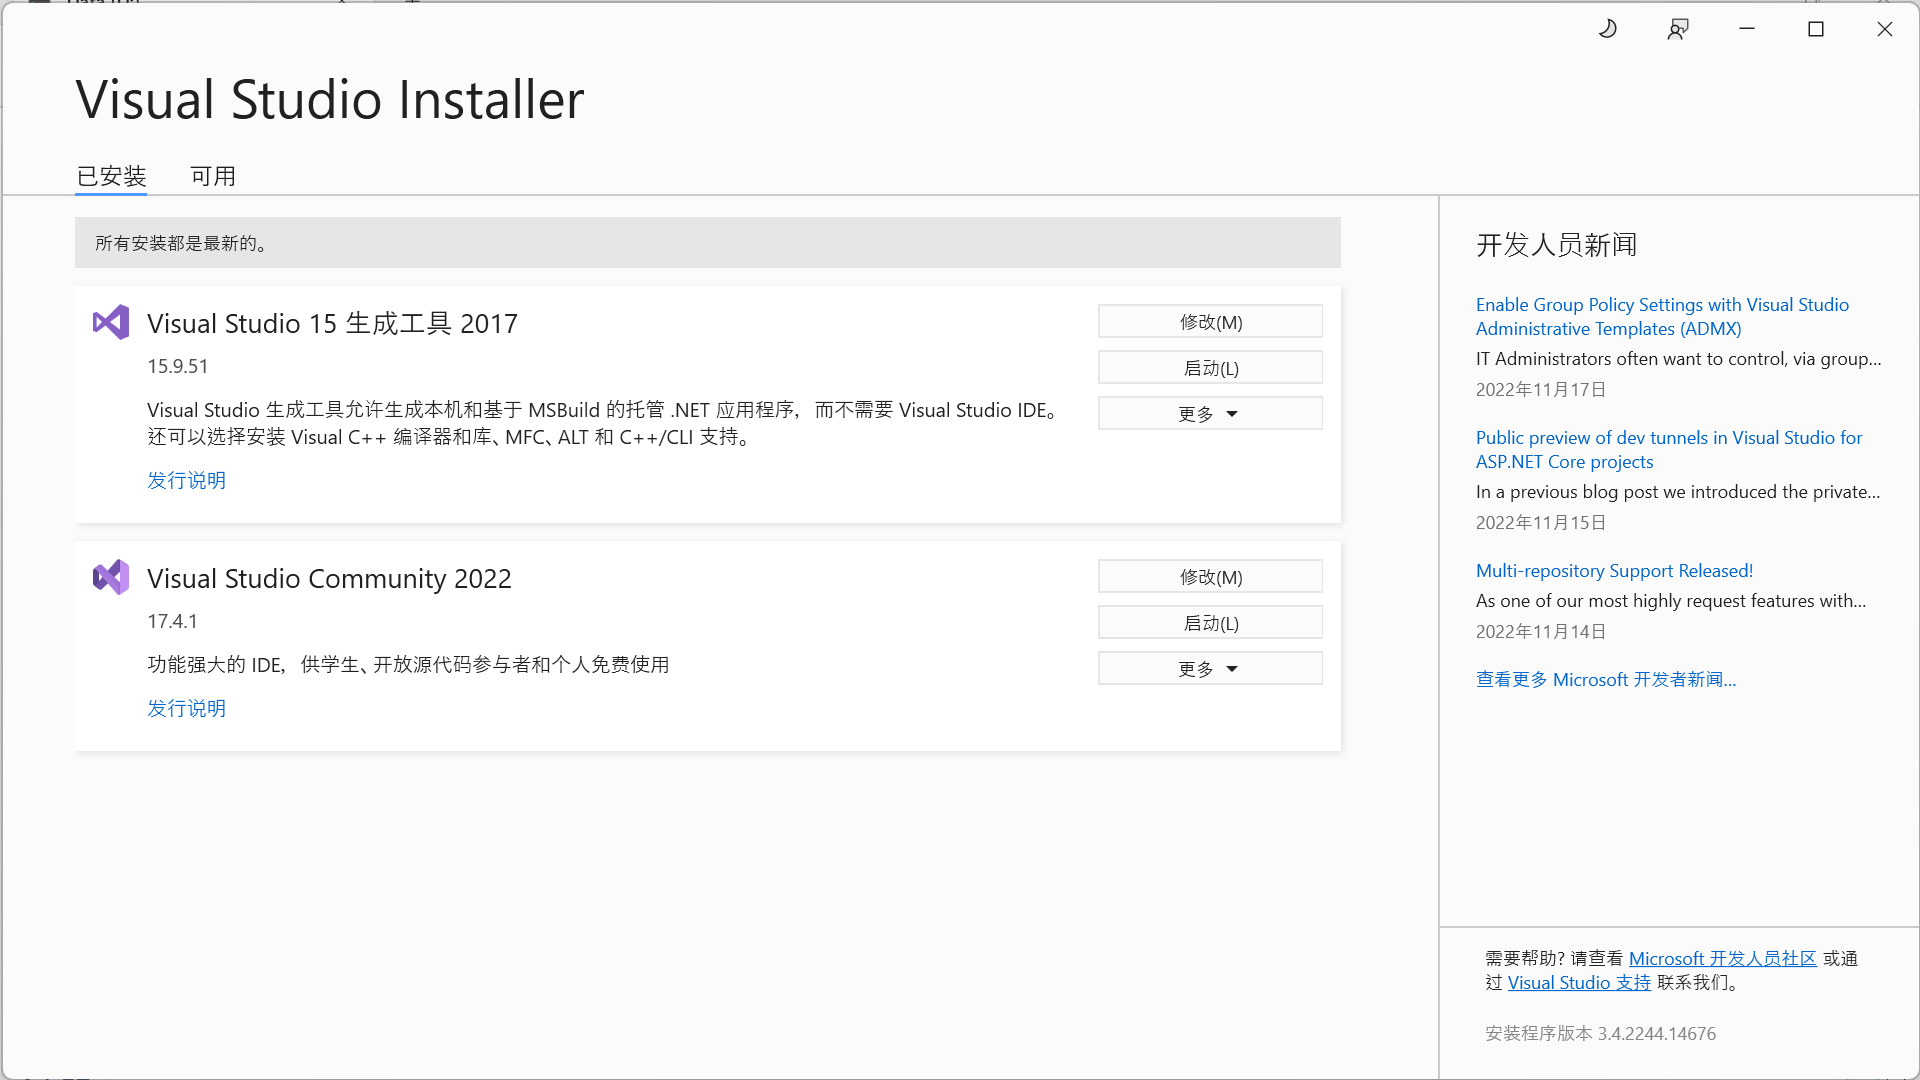Click the Visual Studio Community 2022 logo
Viewport: 1920px width, 1080px height.
pyautogui.click(x=111, y=577)
